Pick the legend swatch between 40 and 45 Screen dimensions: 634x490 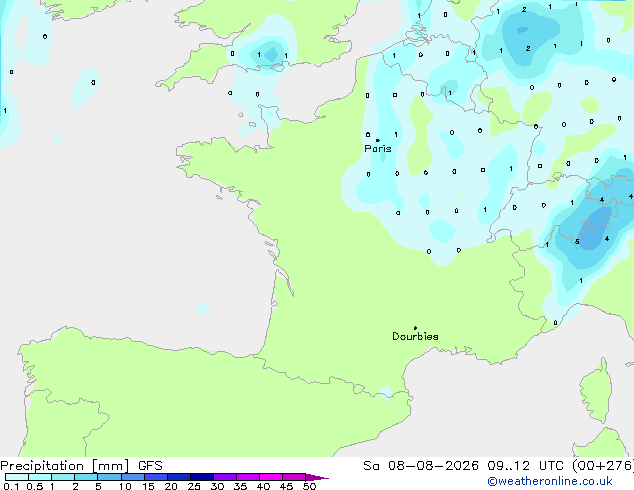click(x=271, y=477)
